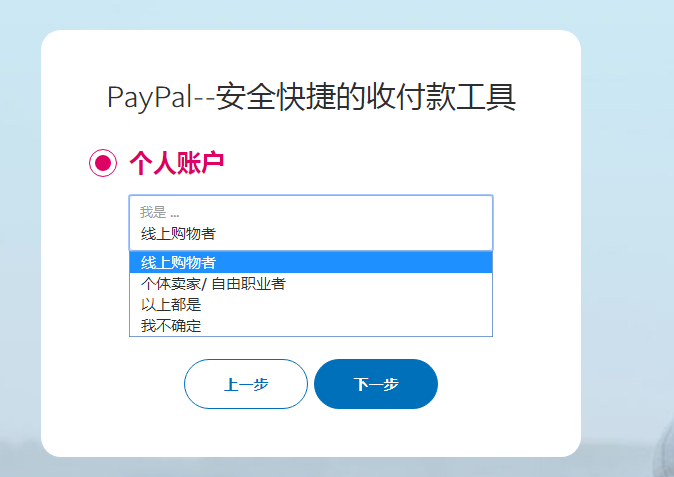Click empty space right of 个体卖家 option

point(387,284)
